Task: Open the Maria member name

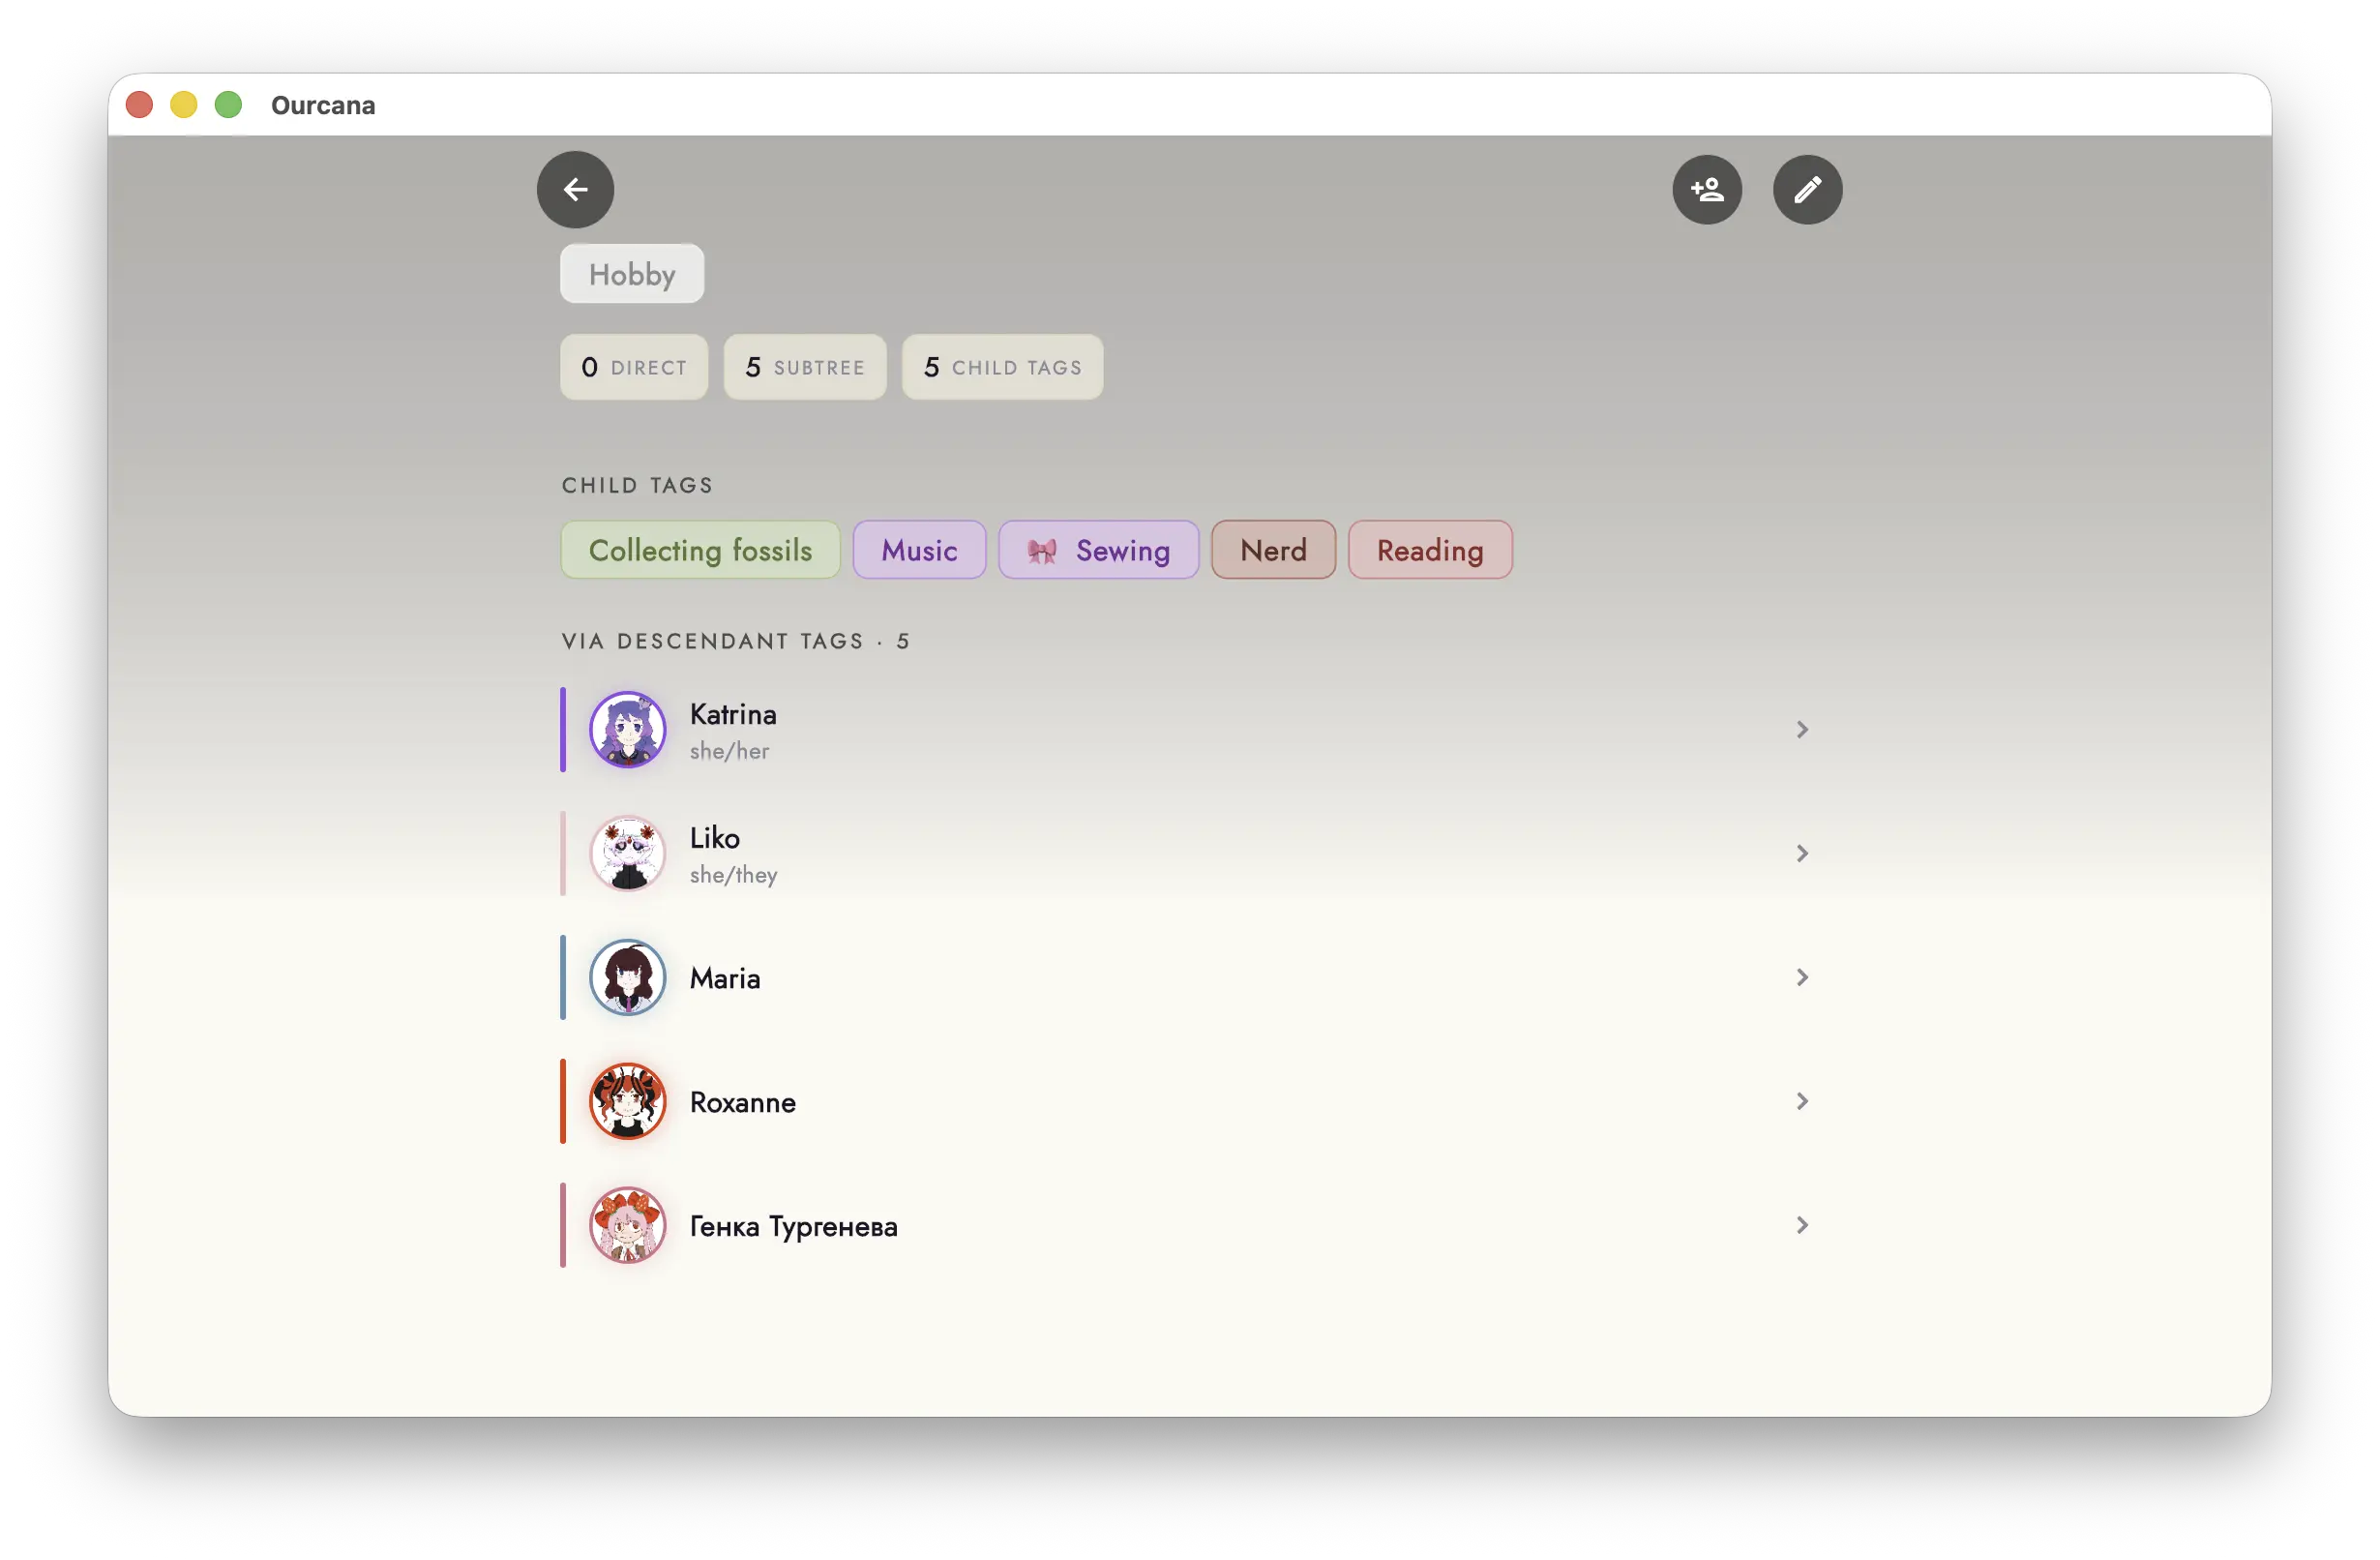Action: [x=725, y=978]
